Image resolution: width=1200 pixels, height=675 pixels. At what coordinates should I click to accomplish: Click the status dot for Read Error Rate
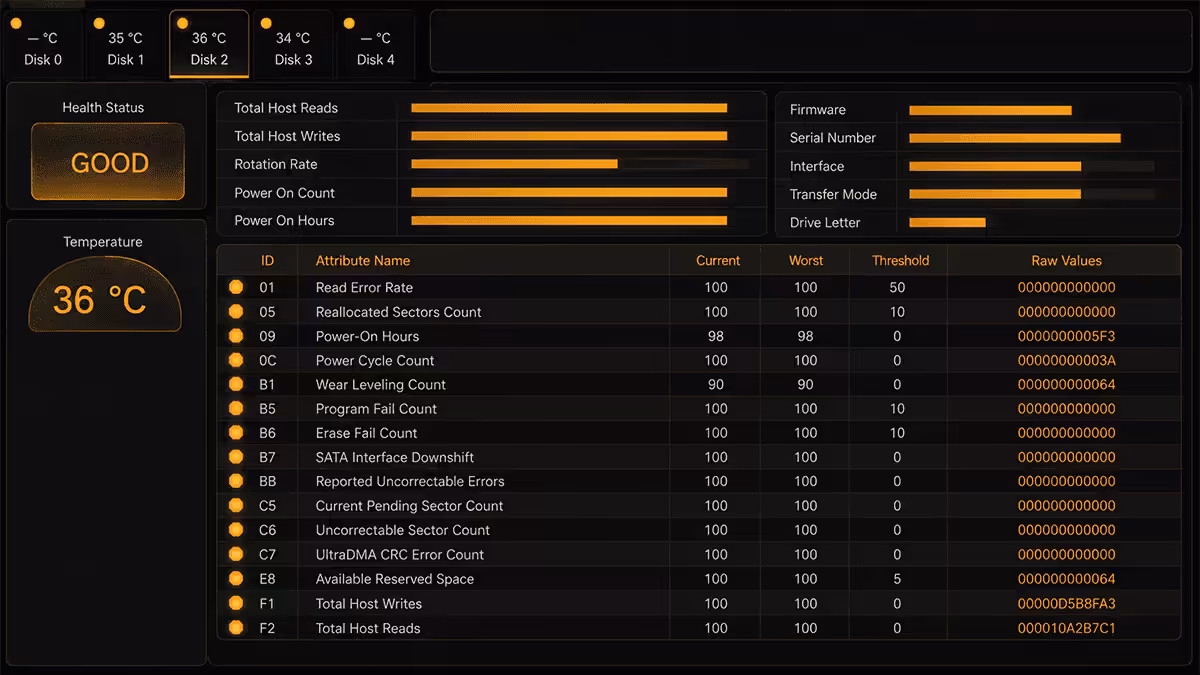(236, 287)
